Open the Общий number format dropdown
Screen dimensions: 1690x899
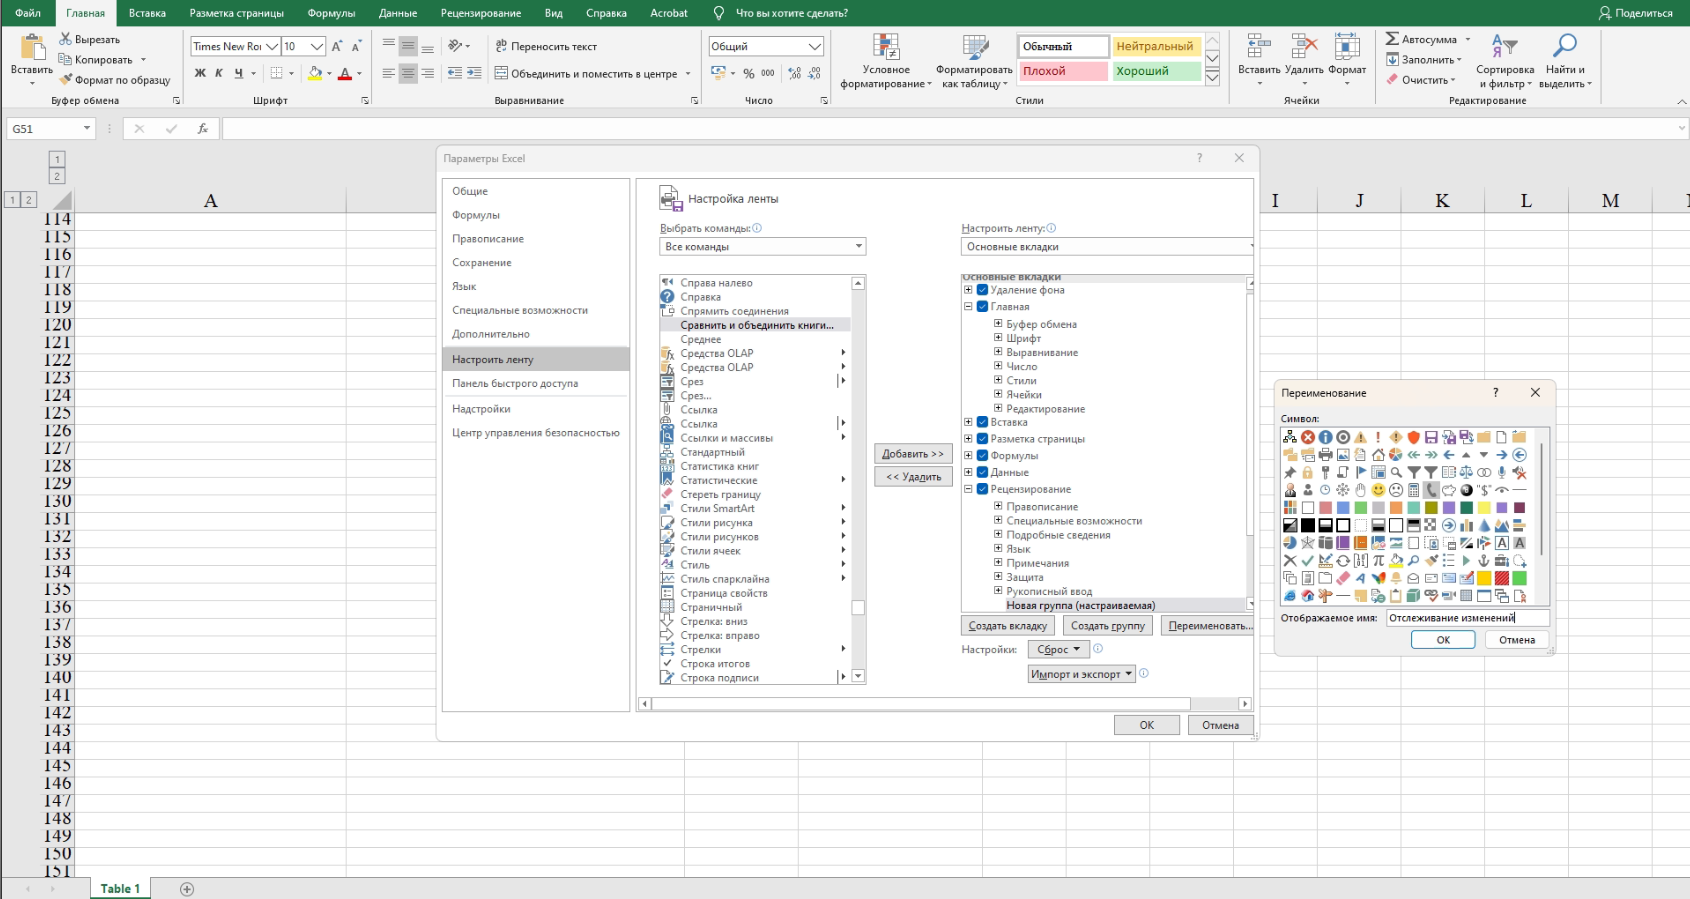pyautogui.click(x=815, y=46)
